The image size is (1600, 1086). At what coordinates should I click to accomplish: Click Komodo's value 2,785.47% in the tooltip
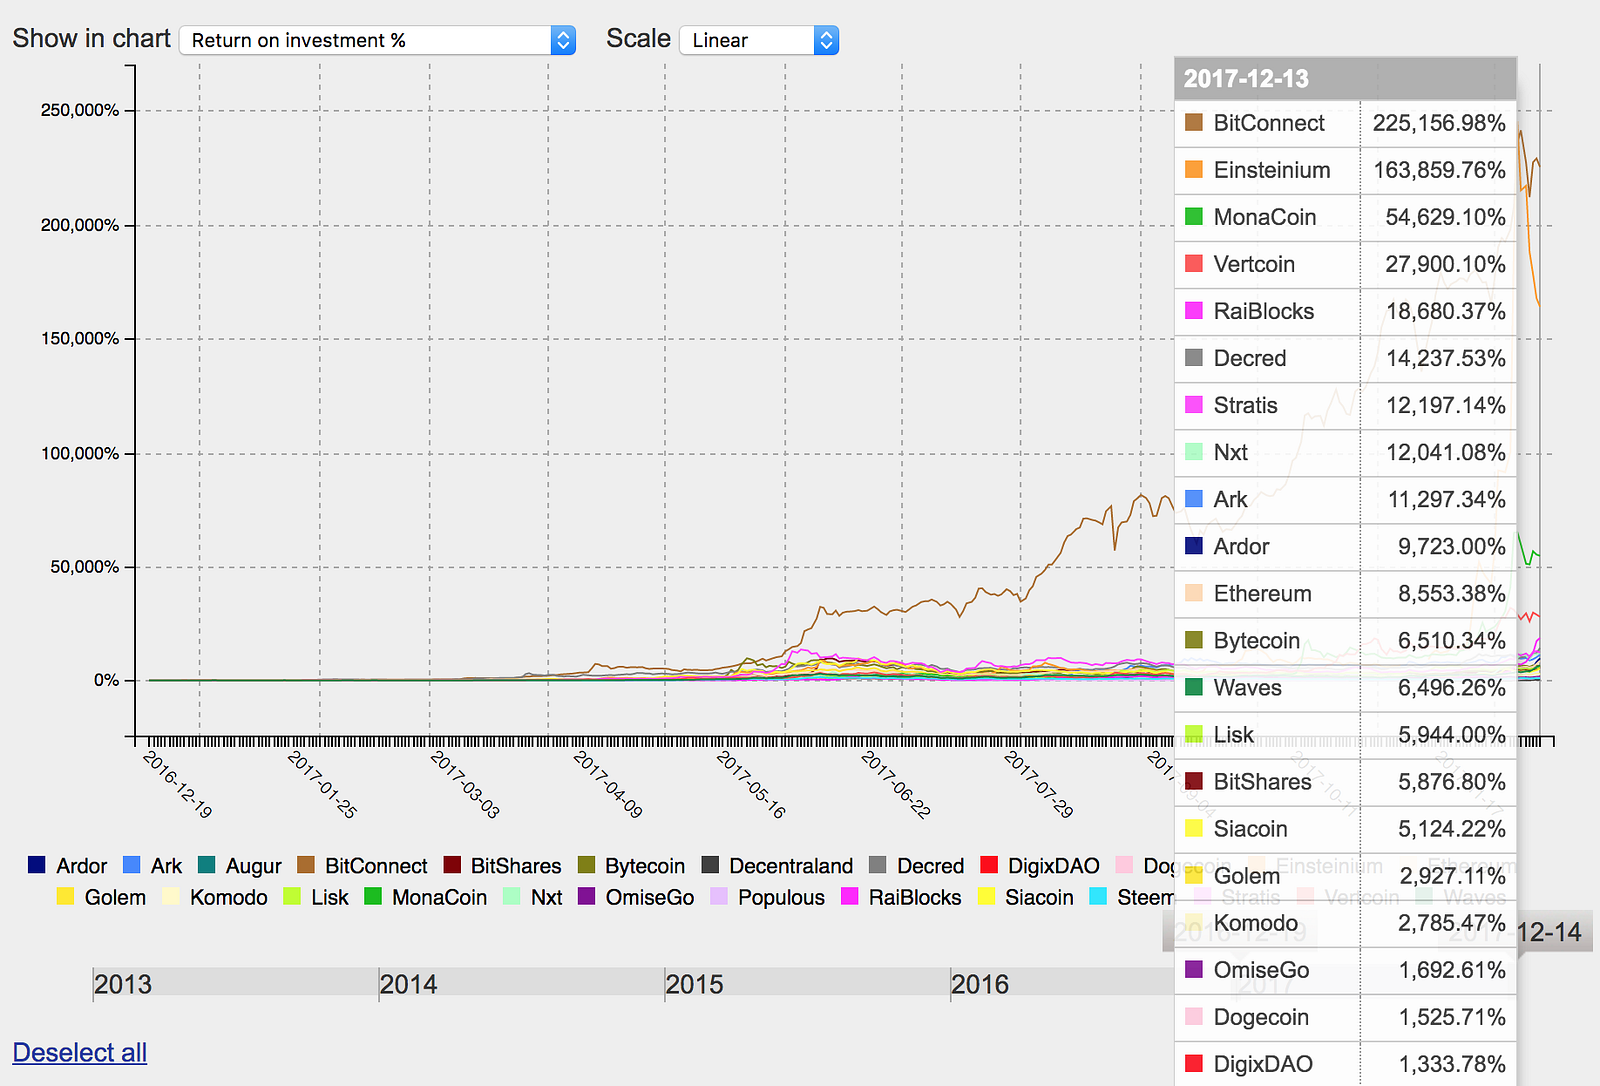click(x=1451, y=922)
